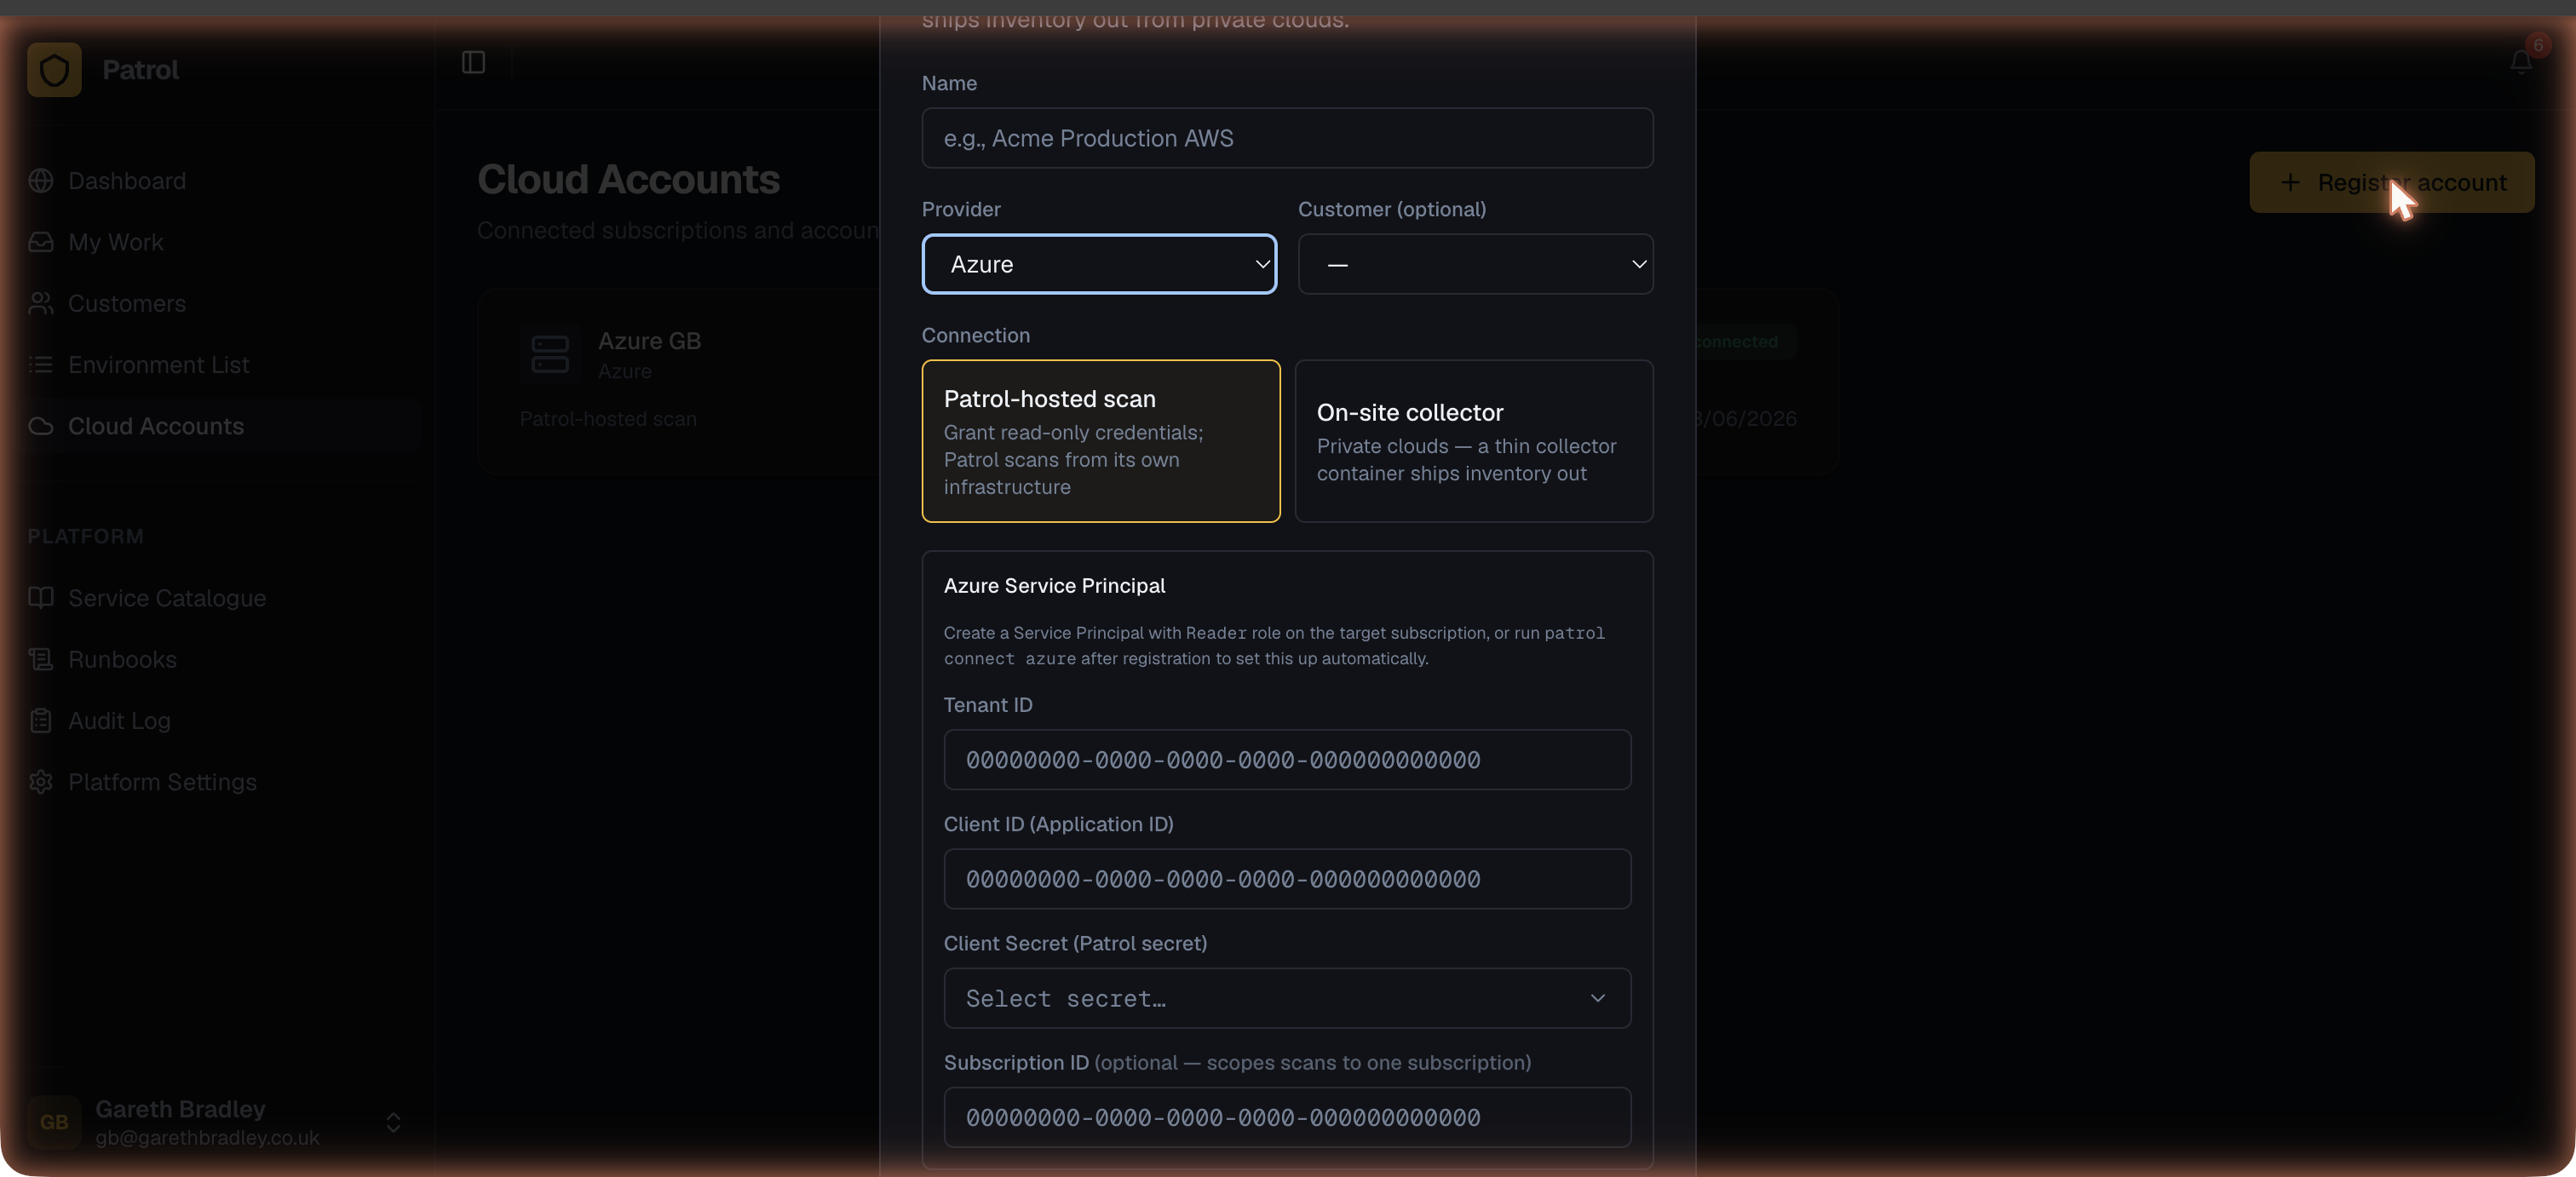Click the Cloud Accounts cloud icon
Screen dimensions: 2576x1177
click(x=41, y=426)
